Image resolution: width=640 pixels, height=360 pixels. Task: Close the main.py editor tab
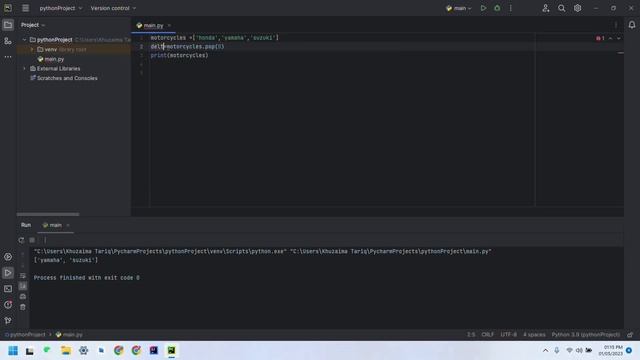tap(169, 25)
